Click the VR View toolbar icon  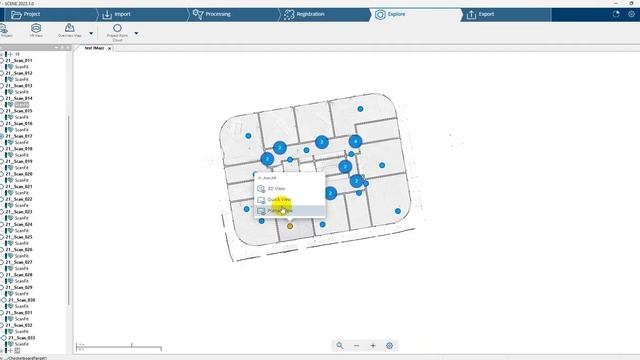click(x=36, y=30)
